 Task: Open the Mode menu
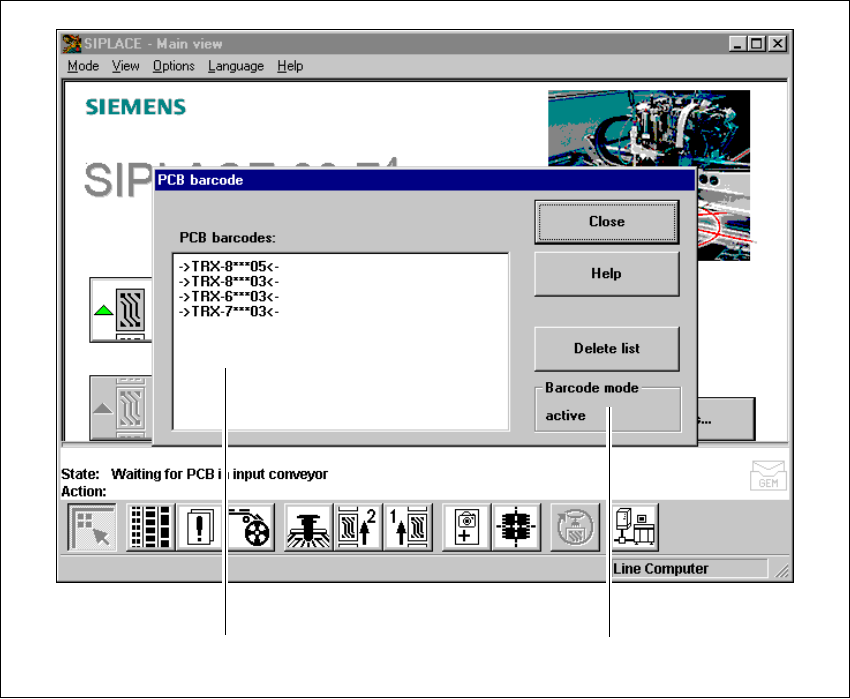coord(83,66)
